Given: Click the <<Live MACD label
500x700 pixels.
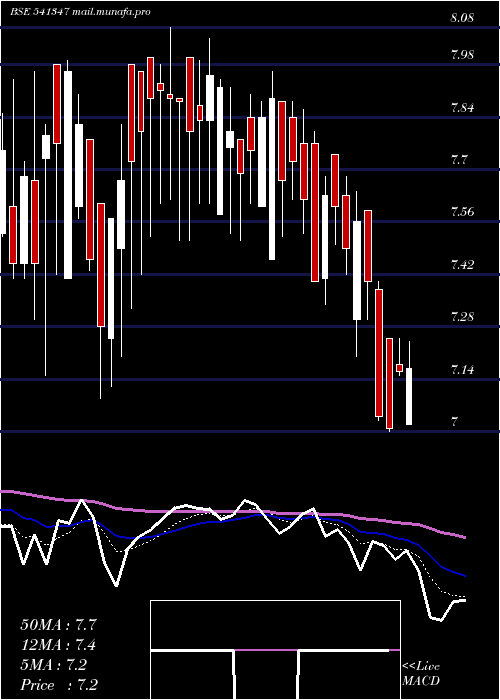Looking at the screenshot, I should (421, 674).
